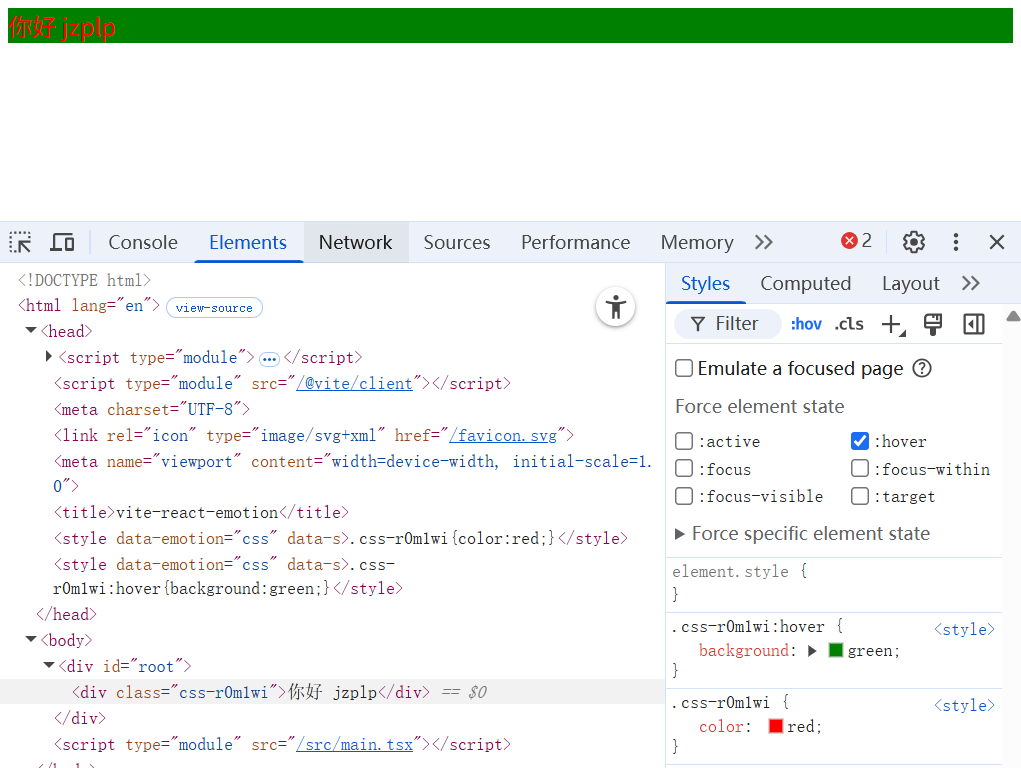
Task: Open the DevTools three-dot menu
Action: click(x=955, y=242)
